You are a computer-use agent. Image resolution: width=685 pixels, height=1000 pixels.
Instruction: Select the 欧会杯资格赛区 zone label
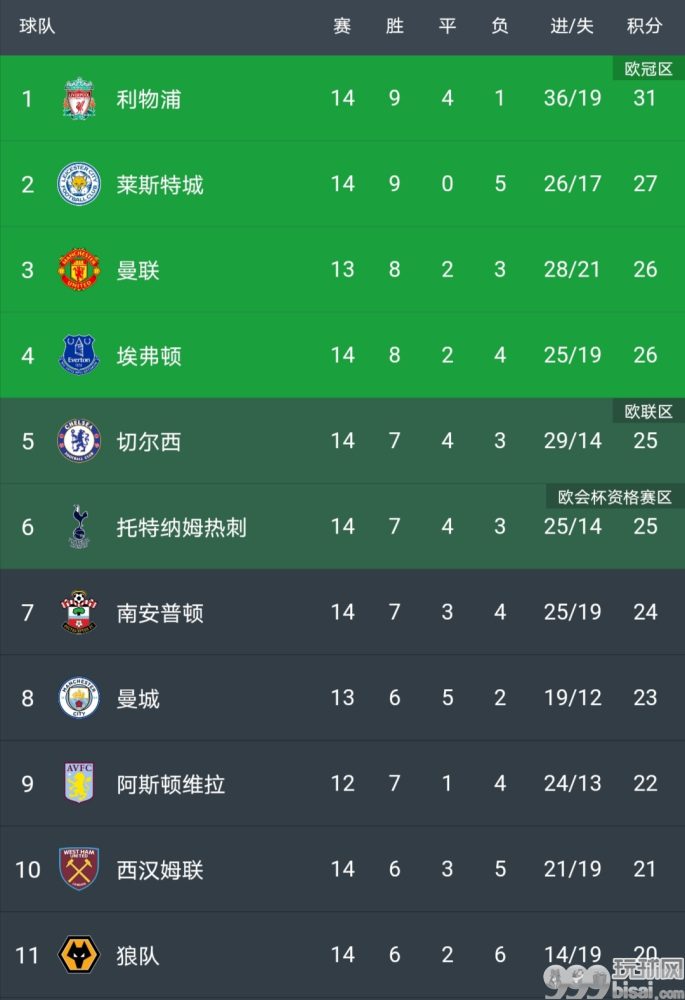615,497
